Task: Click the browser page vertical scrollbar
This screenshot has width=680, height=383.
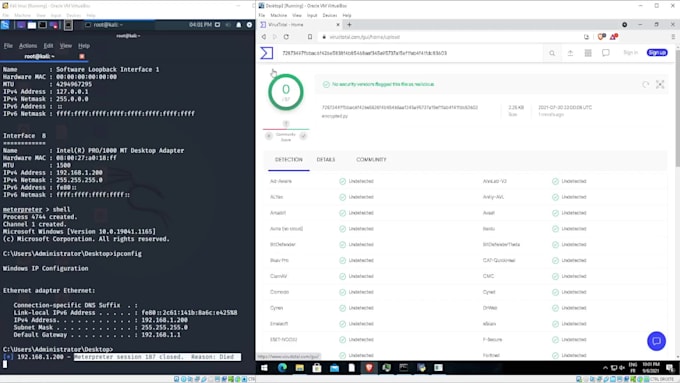Action: [x=677, y=108]
